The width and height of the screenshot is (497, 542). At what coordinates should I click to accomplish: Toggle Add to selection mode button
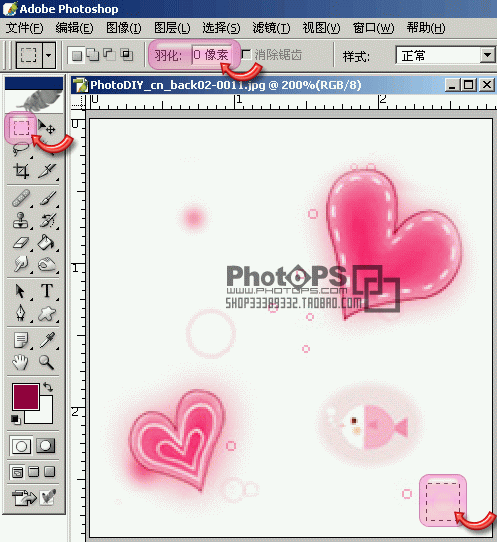(x=93, y=55)
